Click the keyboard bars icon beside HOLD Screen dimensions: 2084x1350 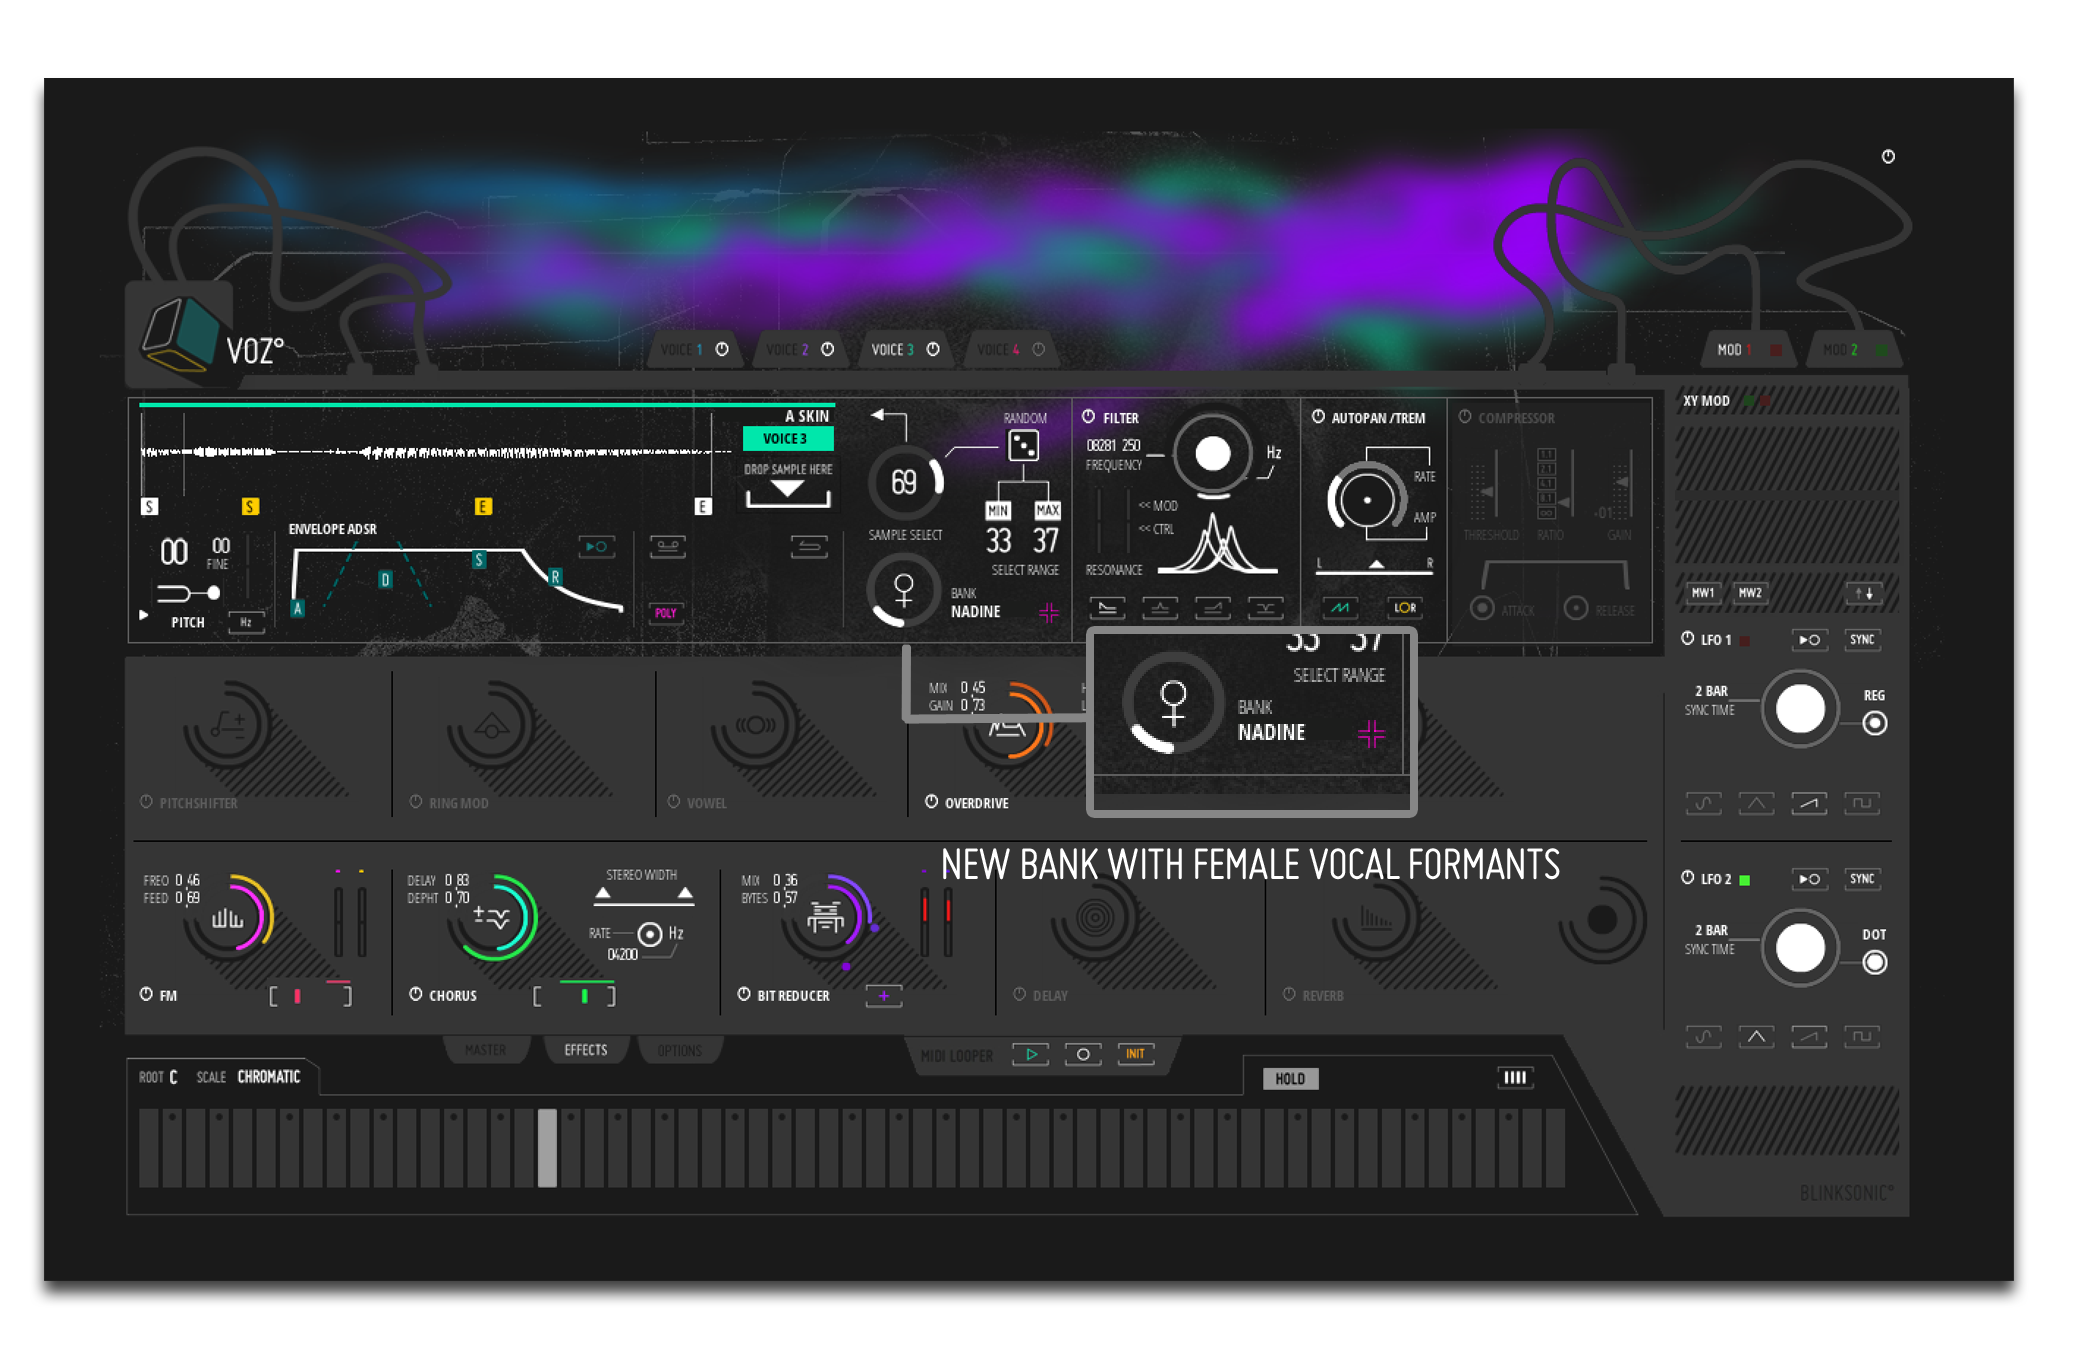tap(1515, 1077)
